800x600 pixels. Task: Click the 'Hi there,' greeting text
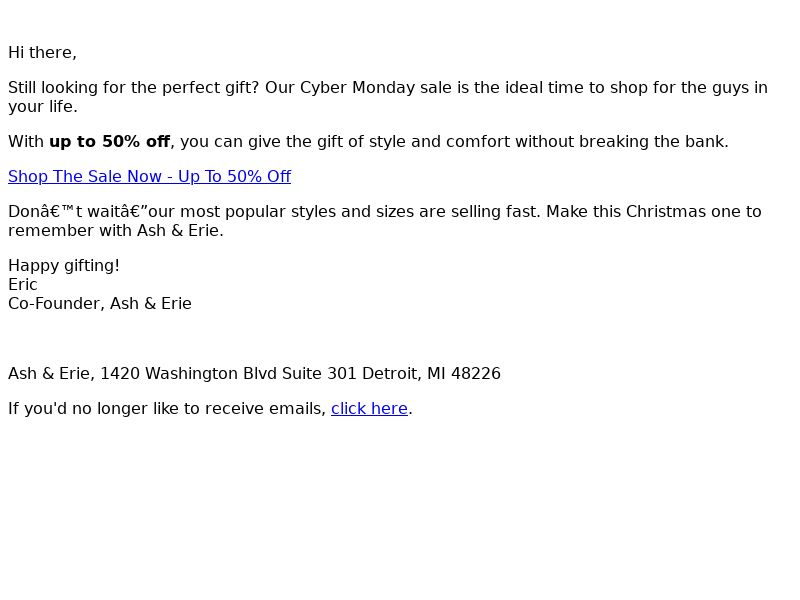(x=42, y=53)
